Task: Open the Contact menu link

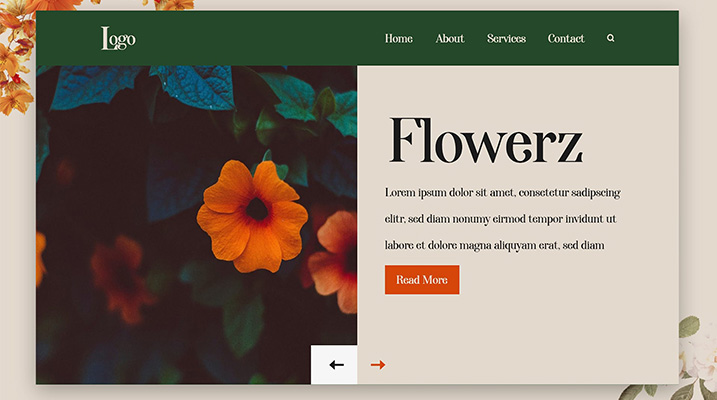Action: tap(566, 39)
